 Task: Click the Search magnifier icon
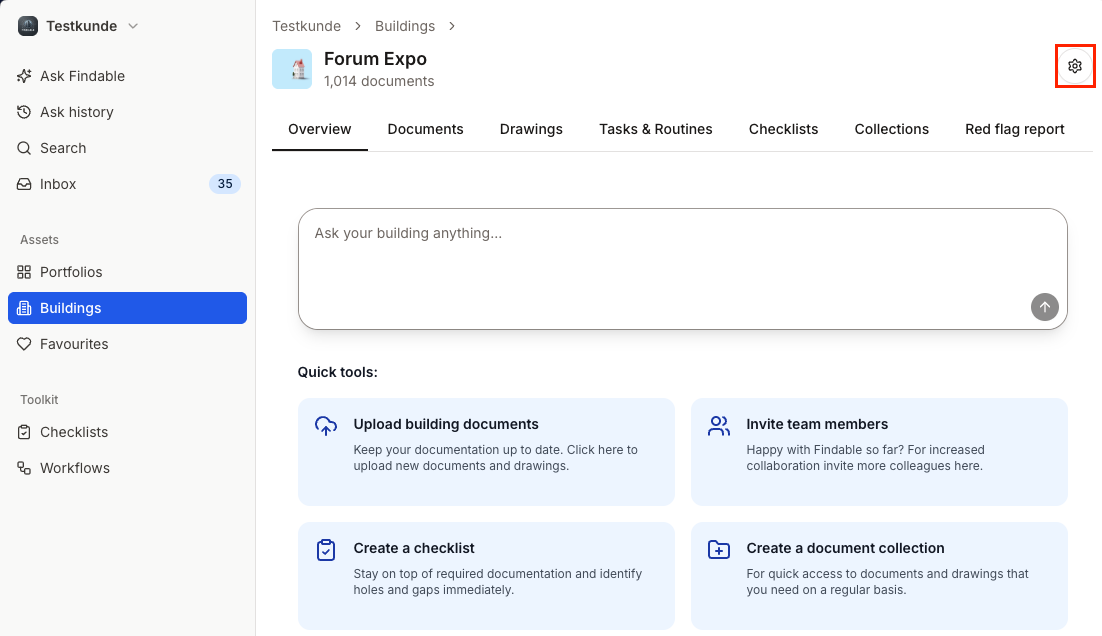[x=22, y=147]
